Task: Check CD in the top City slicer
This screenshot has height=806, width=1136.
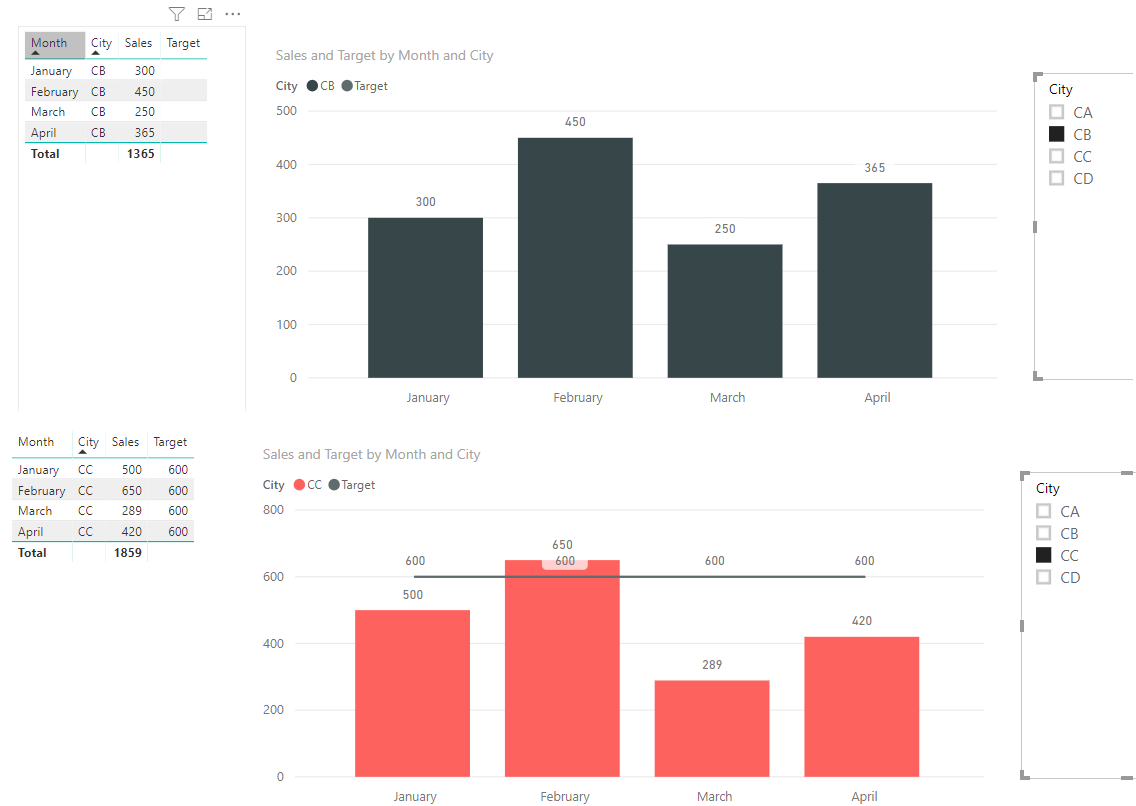Action: click(1056, 178)
